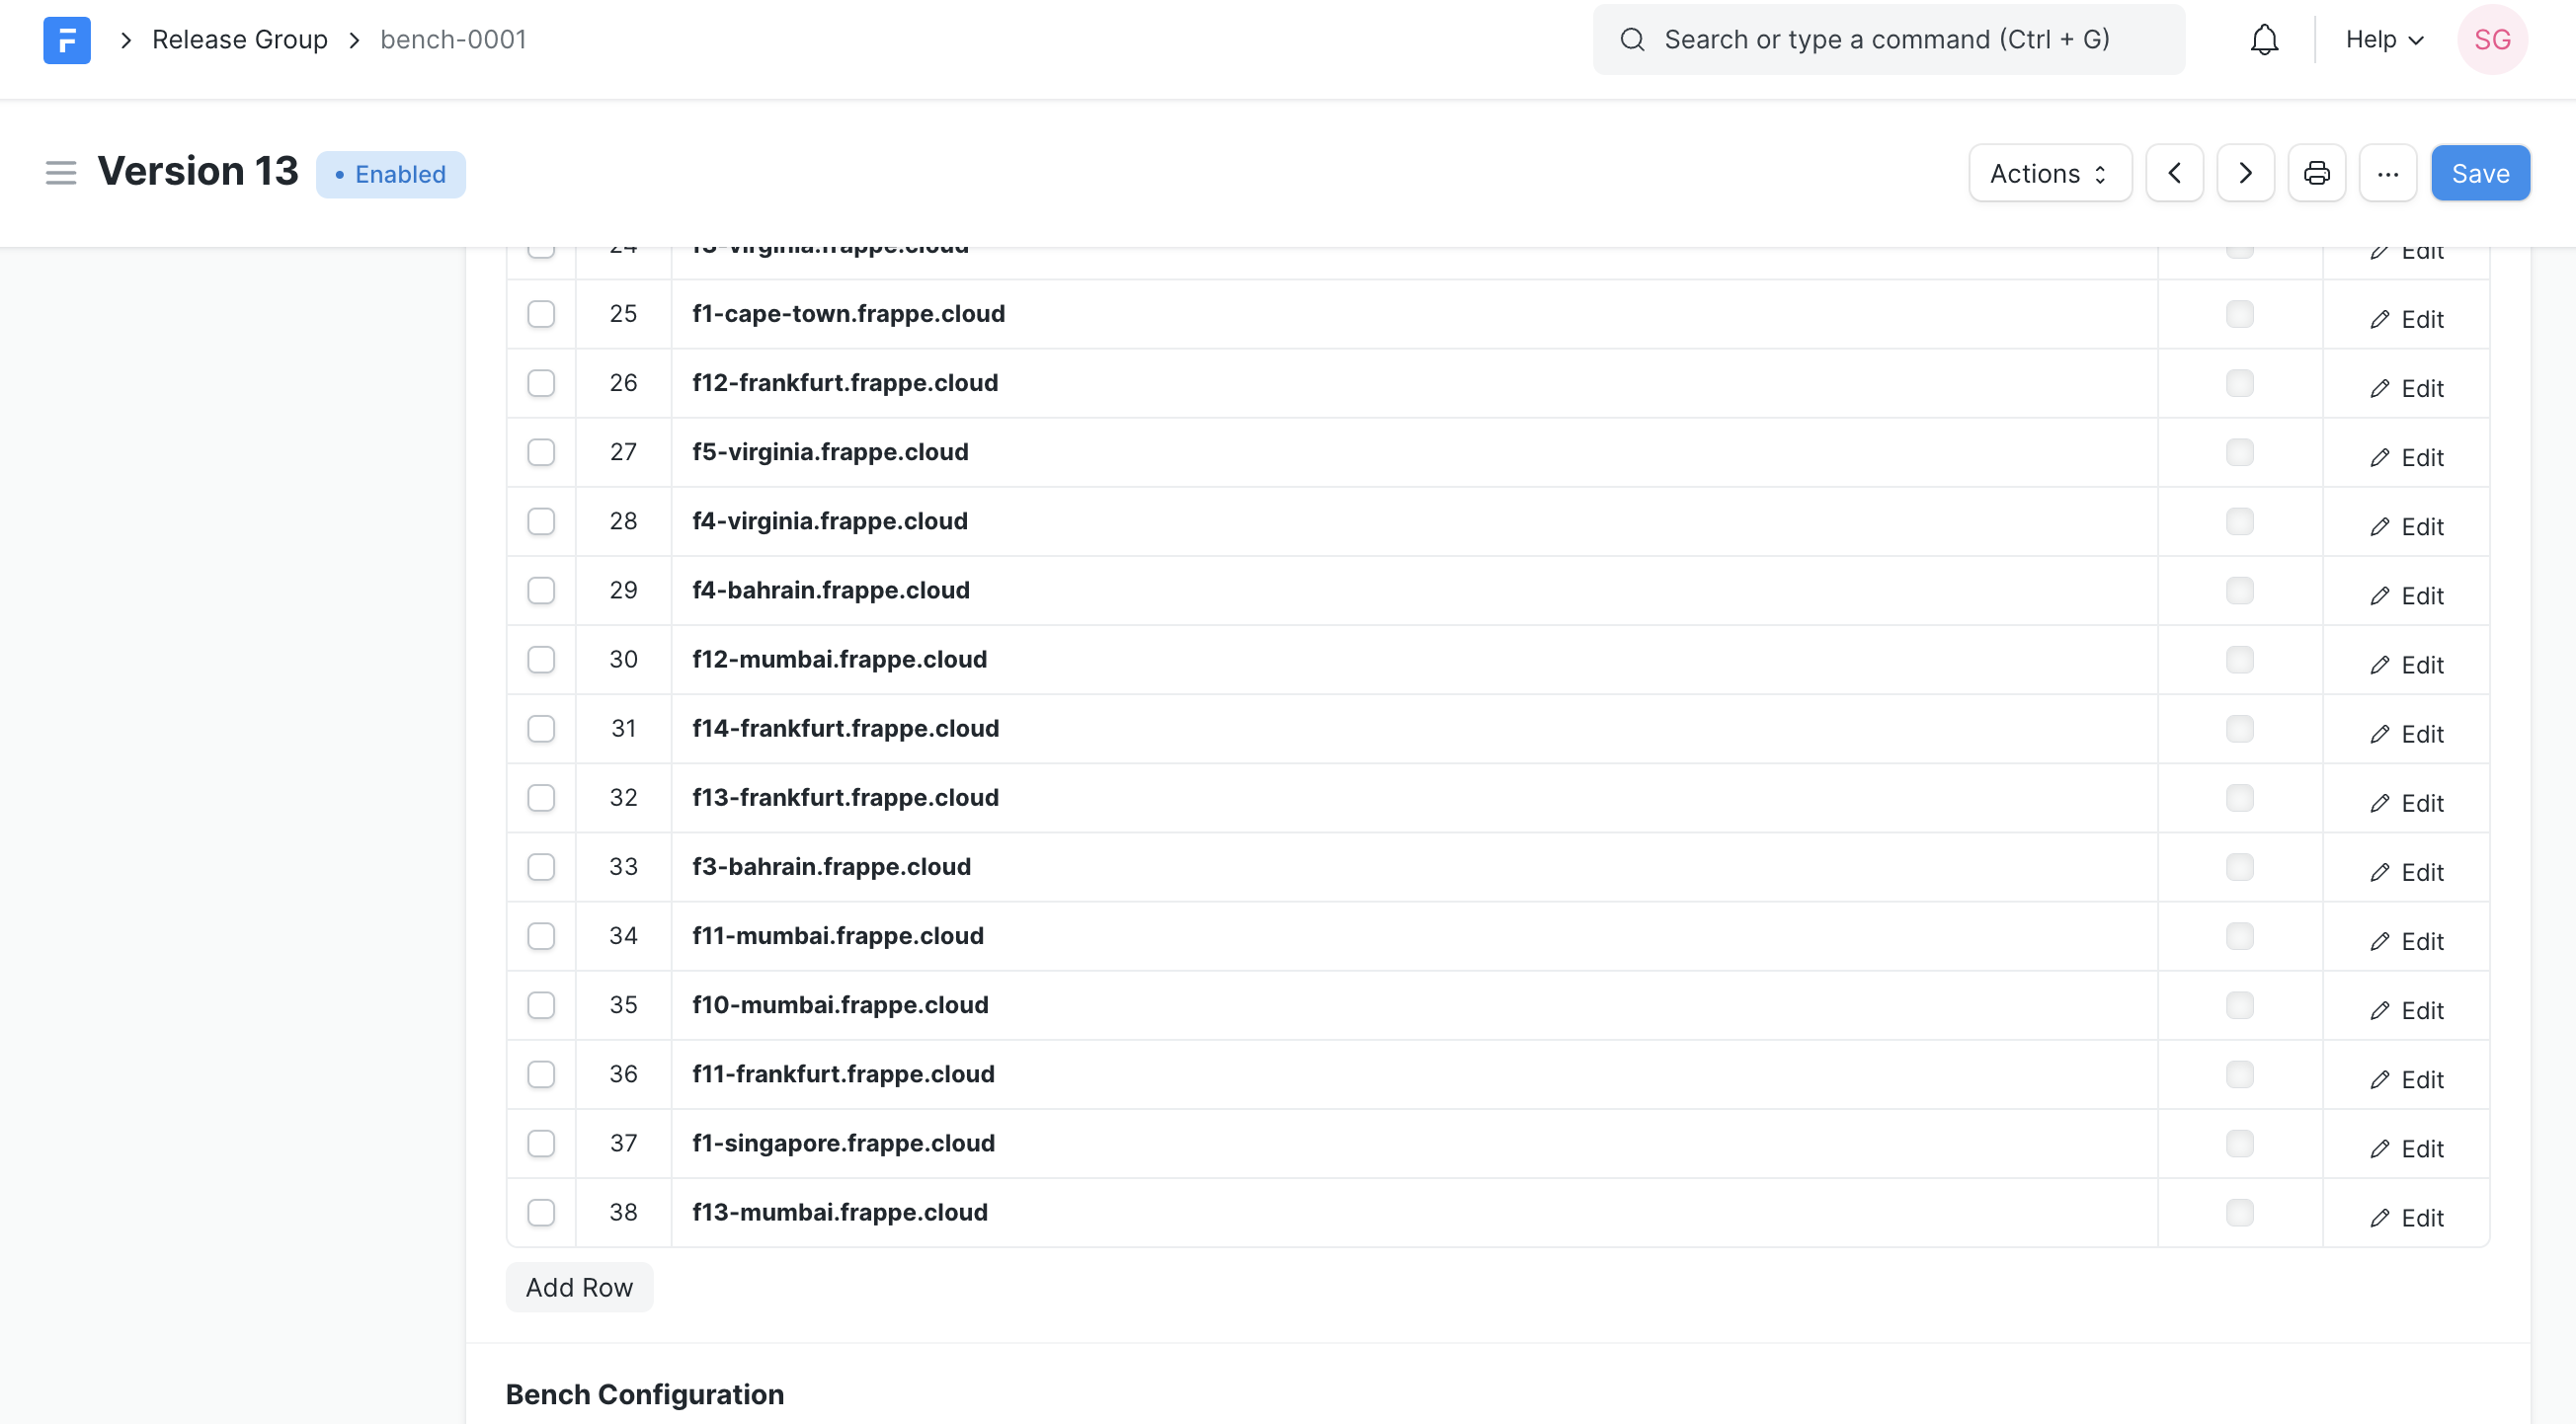
Task: Check row 38 f13-mumbai selection box
Action: [x=541, y=1213]
